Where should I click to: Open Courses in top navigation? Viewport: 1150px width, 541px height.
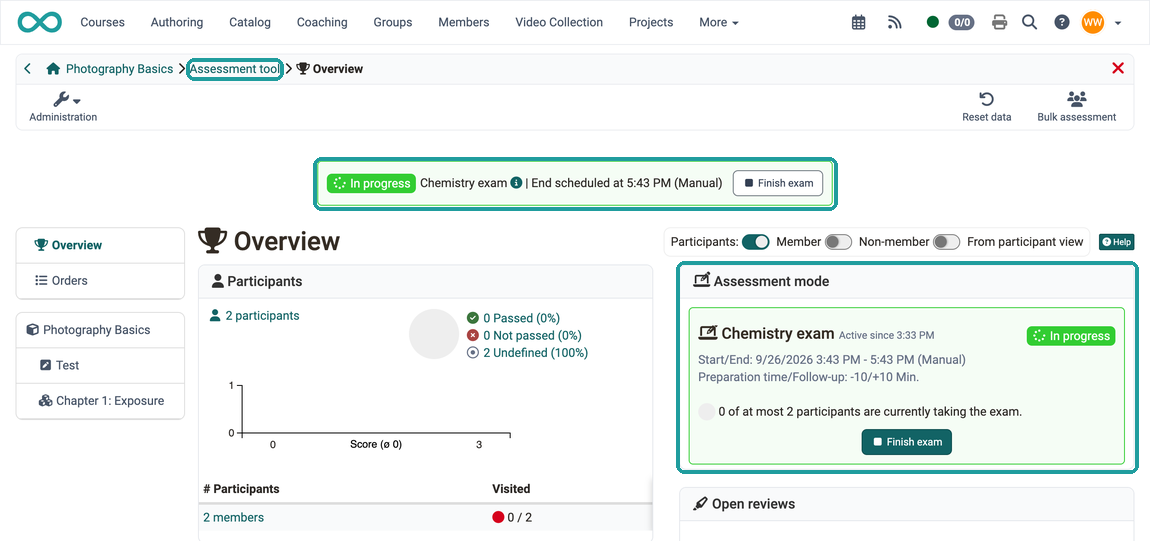[x=103, y=23]
